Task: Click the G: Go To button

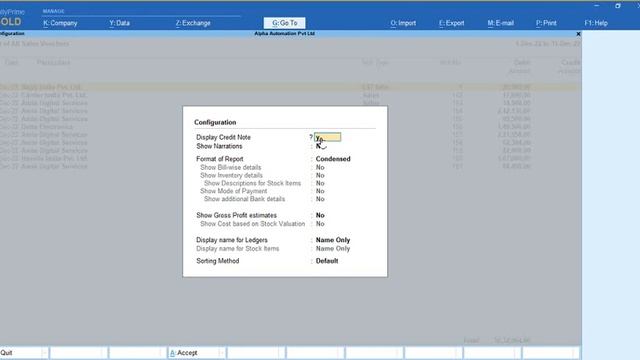Action: (284, 23)
